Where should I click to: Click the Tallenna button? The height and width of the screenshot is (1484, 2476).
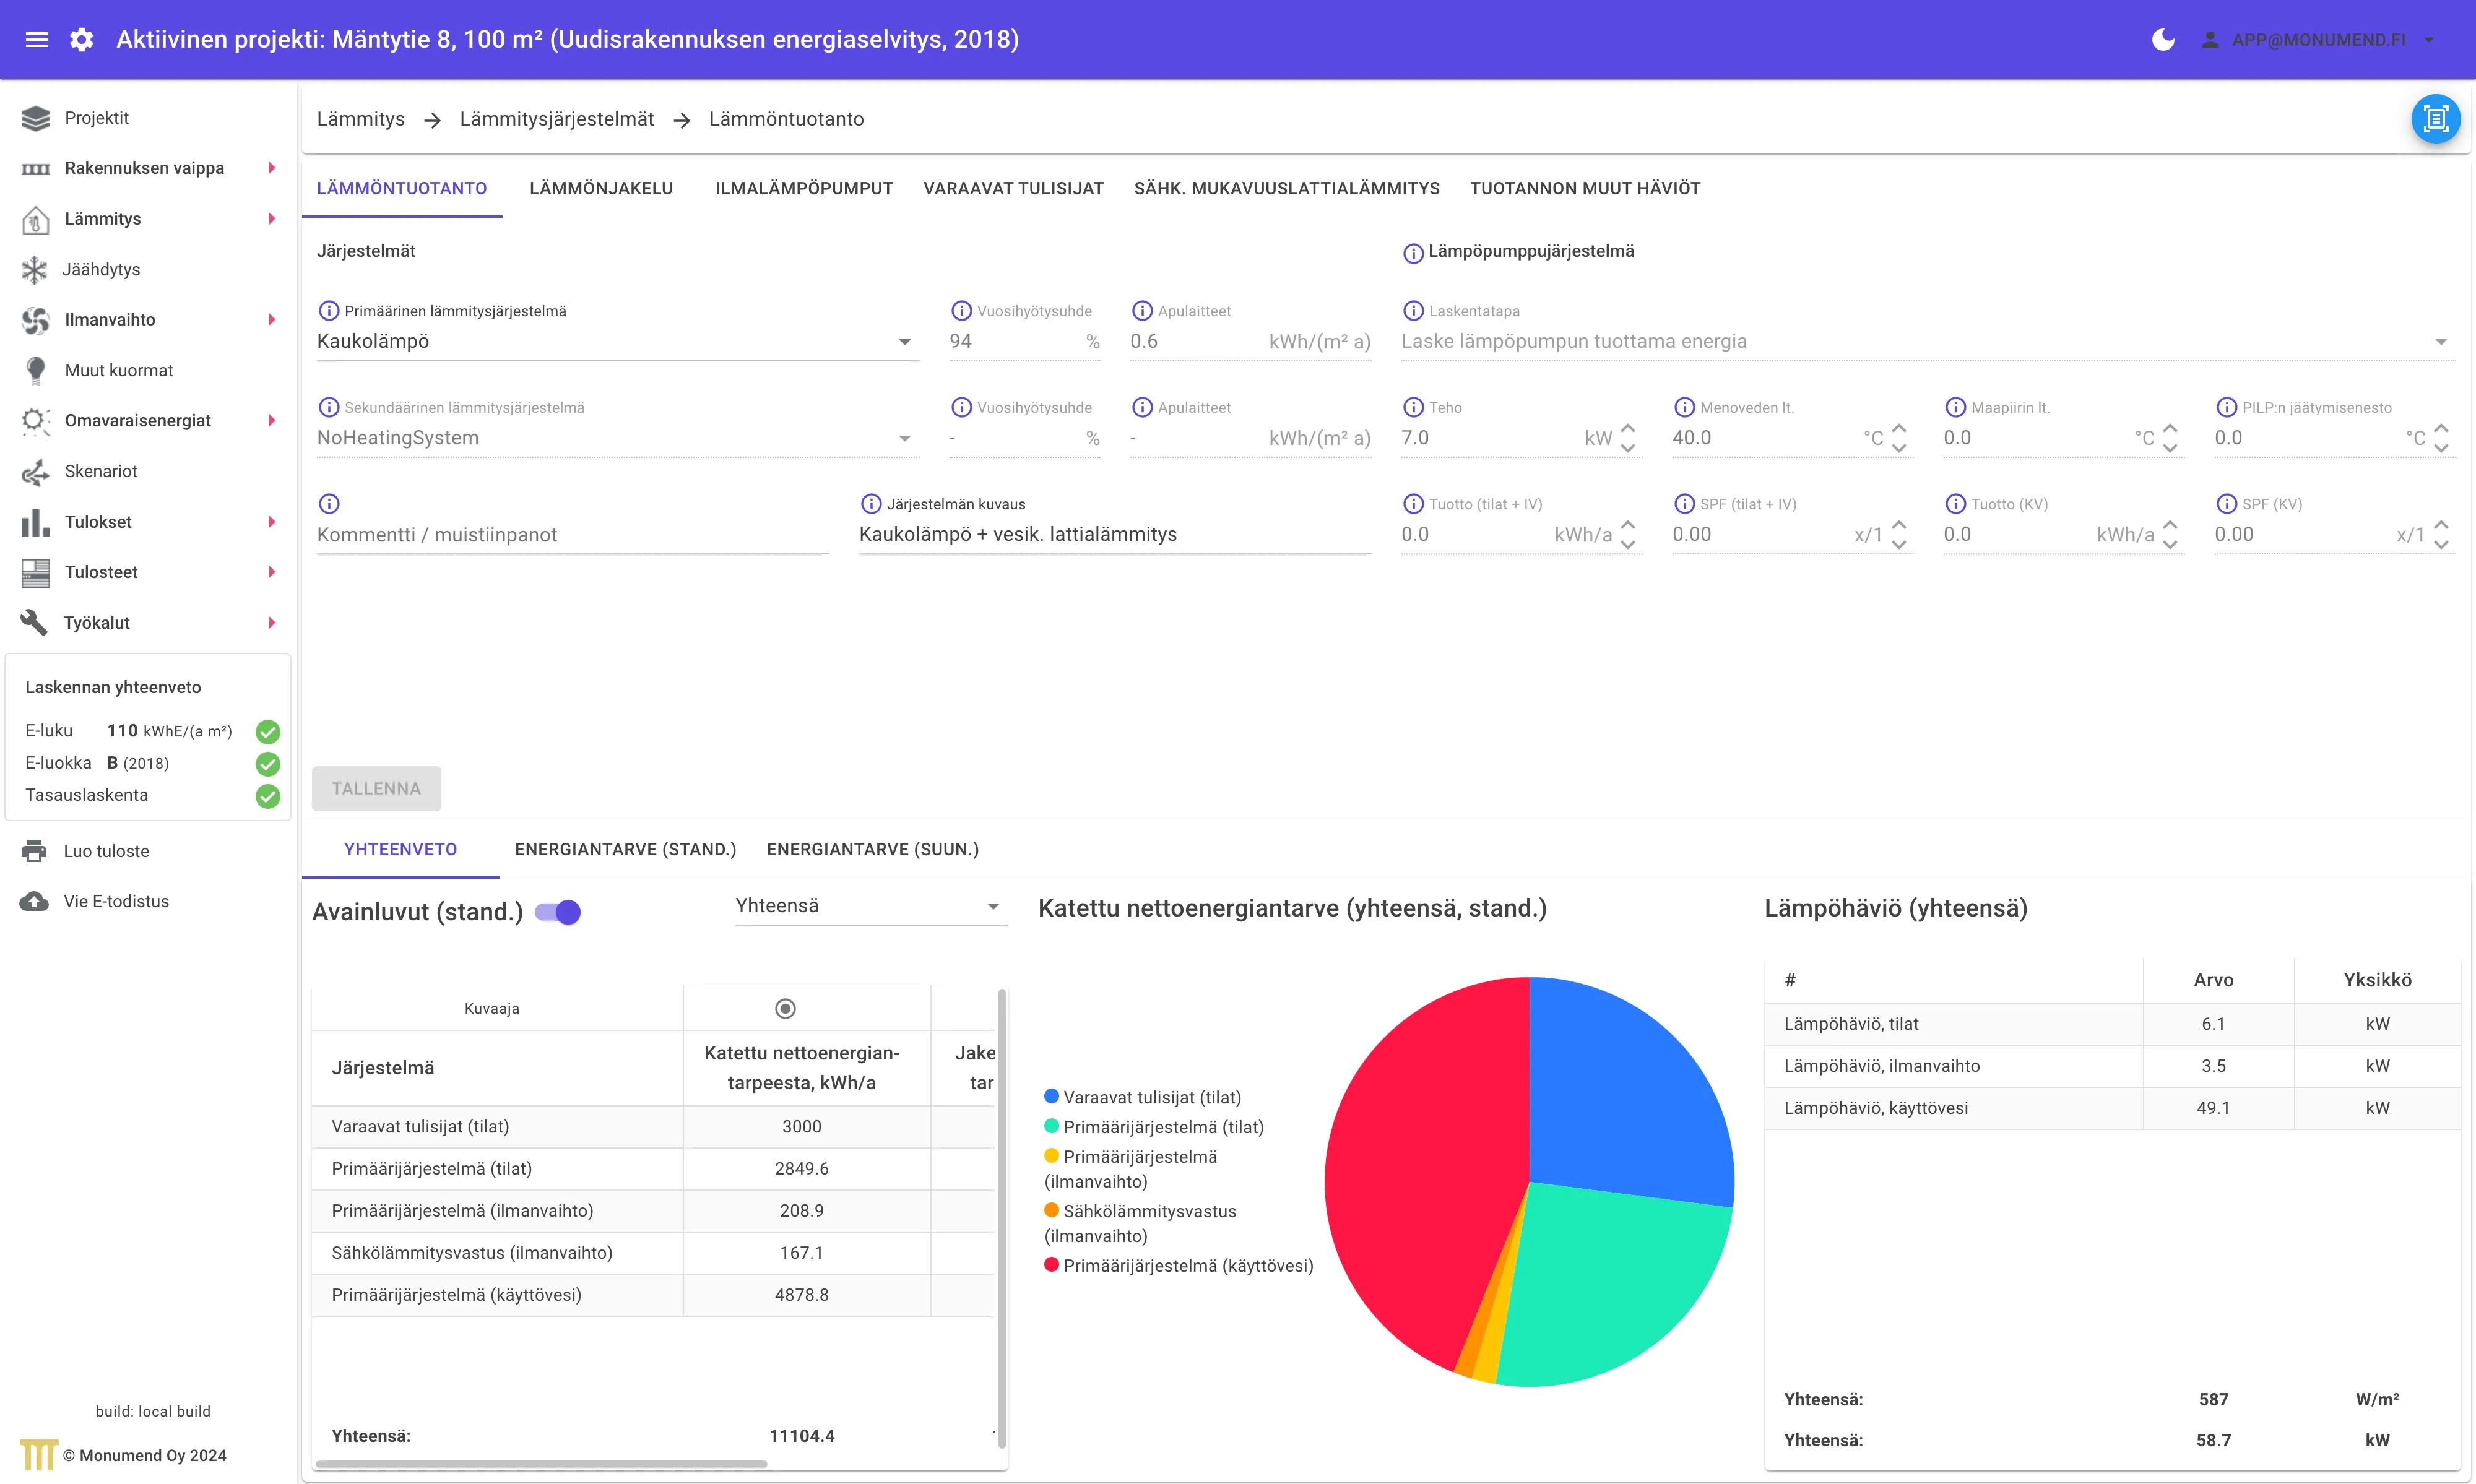376,789
